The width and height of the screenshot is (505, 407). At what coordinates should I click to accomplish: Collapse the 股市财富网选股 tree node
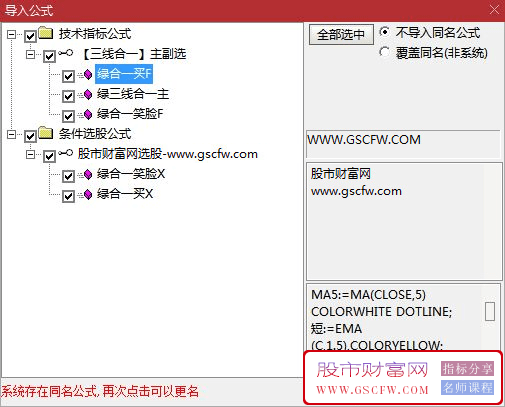(31, 154)
